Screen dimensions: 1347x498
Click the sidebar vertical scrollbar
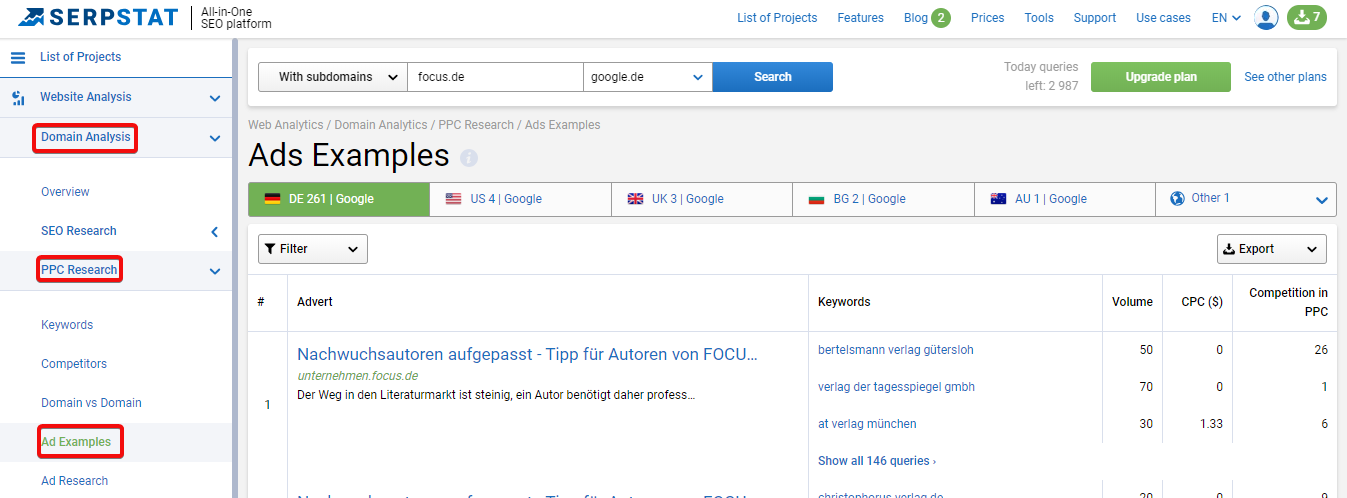click(x=235, y=268)
